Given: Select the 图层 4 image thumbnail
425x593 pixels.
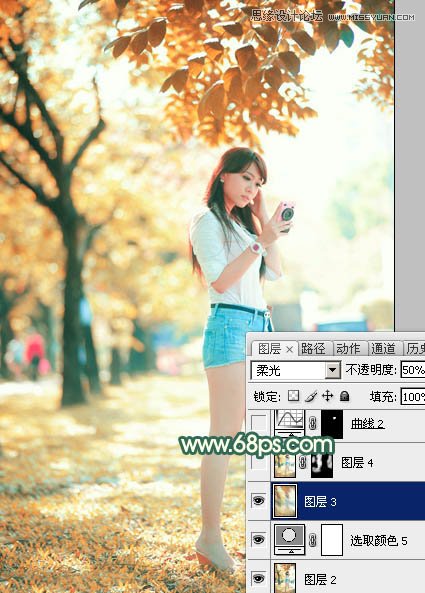Looking at the screenshot, I should click(x=285, y=464).
